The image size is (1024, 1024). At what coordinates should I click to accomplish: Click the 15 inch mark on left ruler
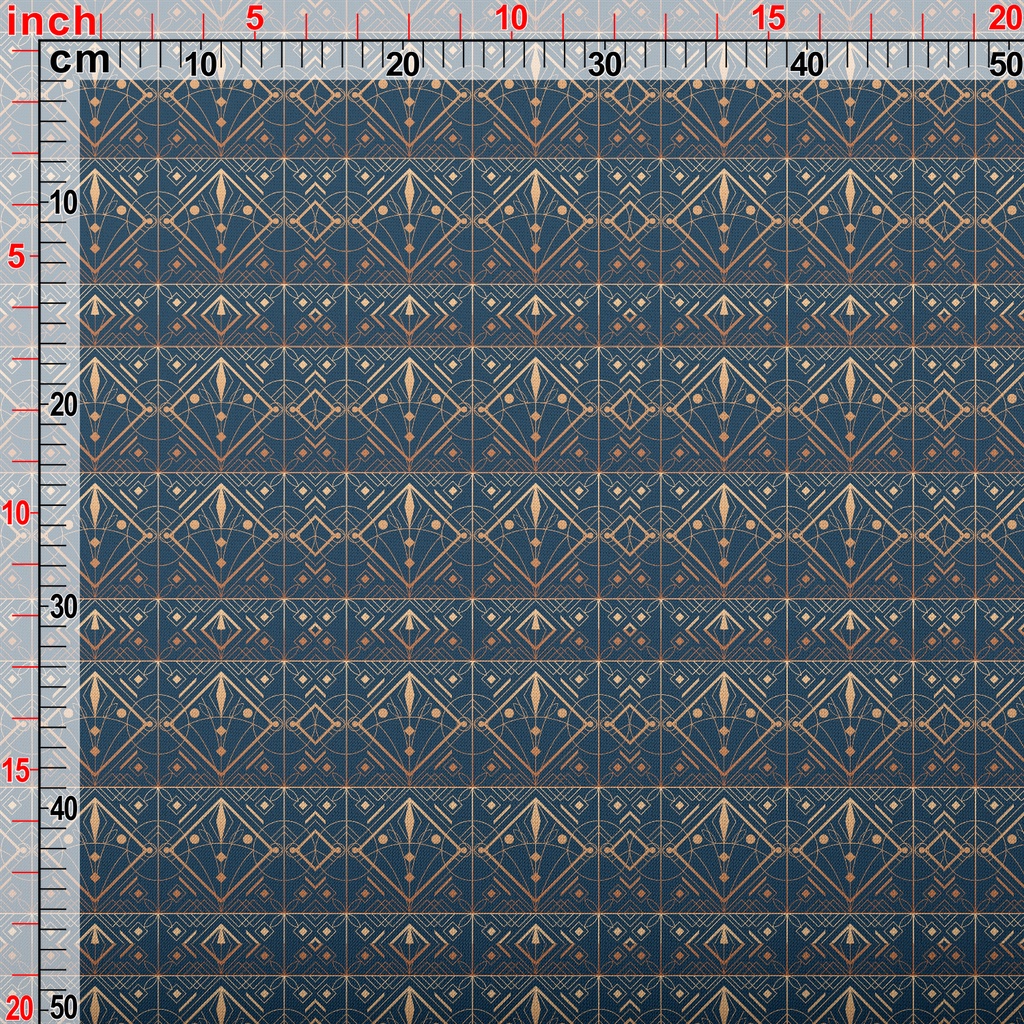click(x=16, y=771)
